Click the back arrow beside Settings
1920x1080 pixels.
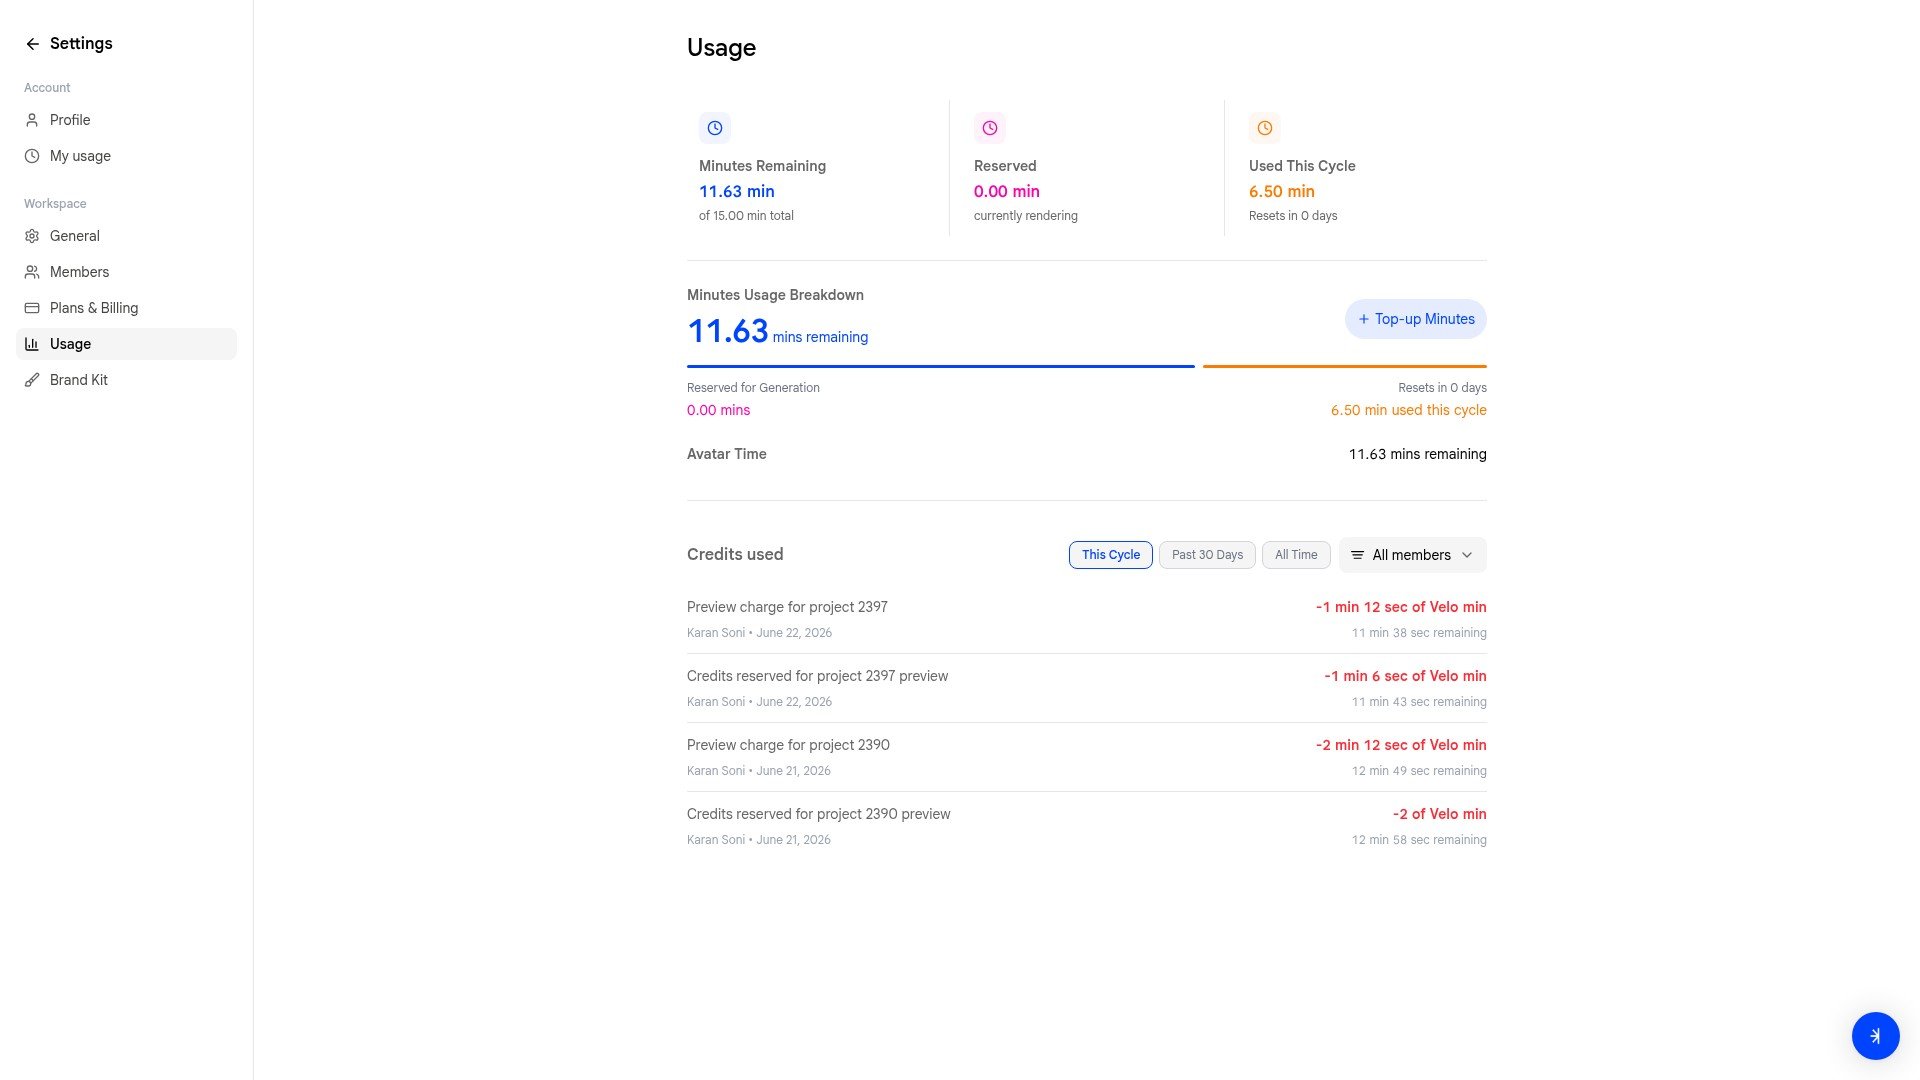32,44
